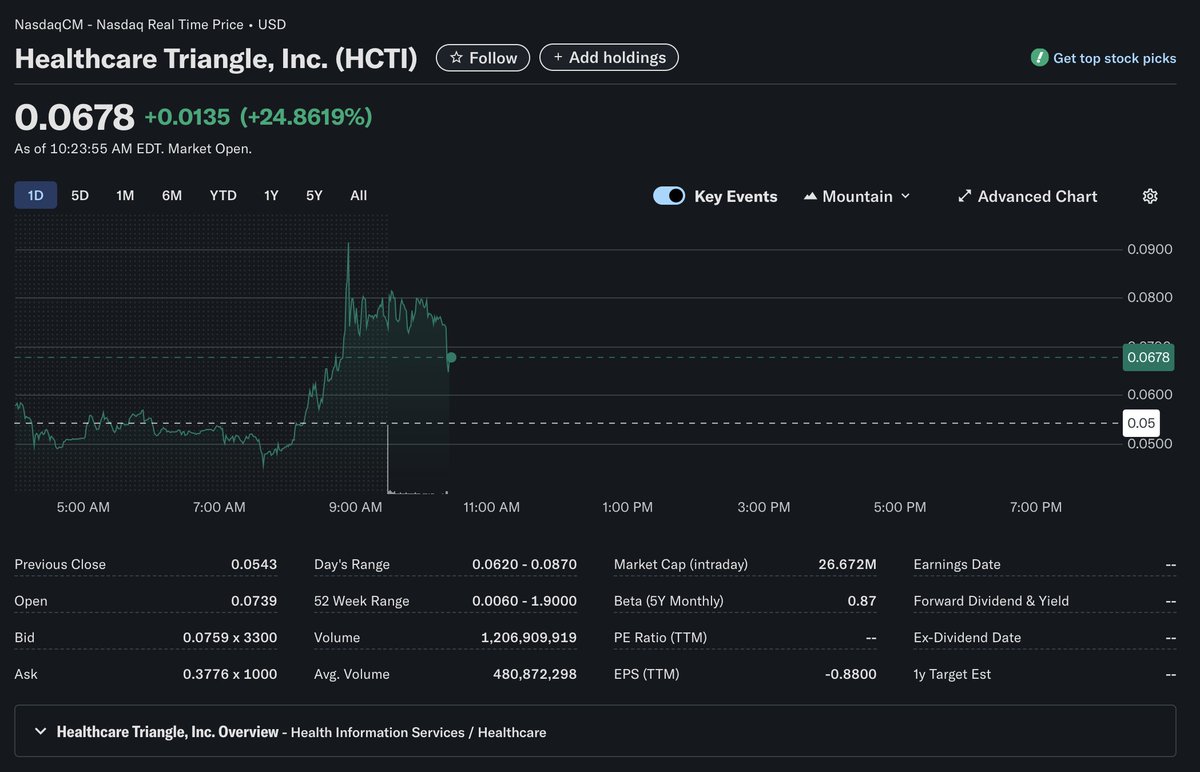Click the 1y Target Est label
Viewport: 1200px width, 772px height.
point(952,674)
